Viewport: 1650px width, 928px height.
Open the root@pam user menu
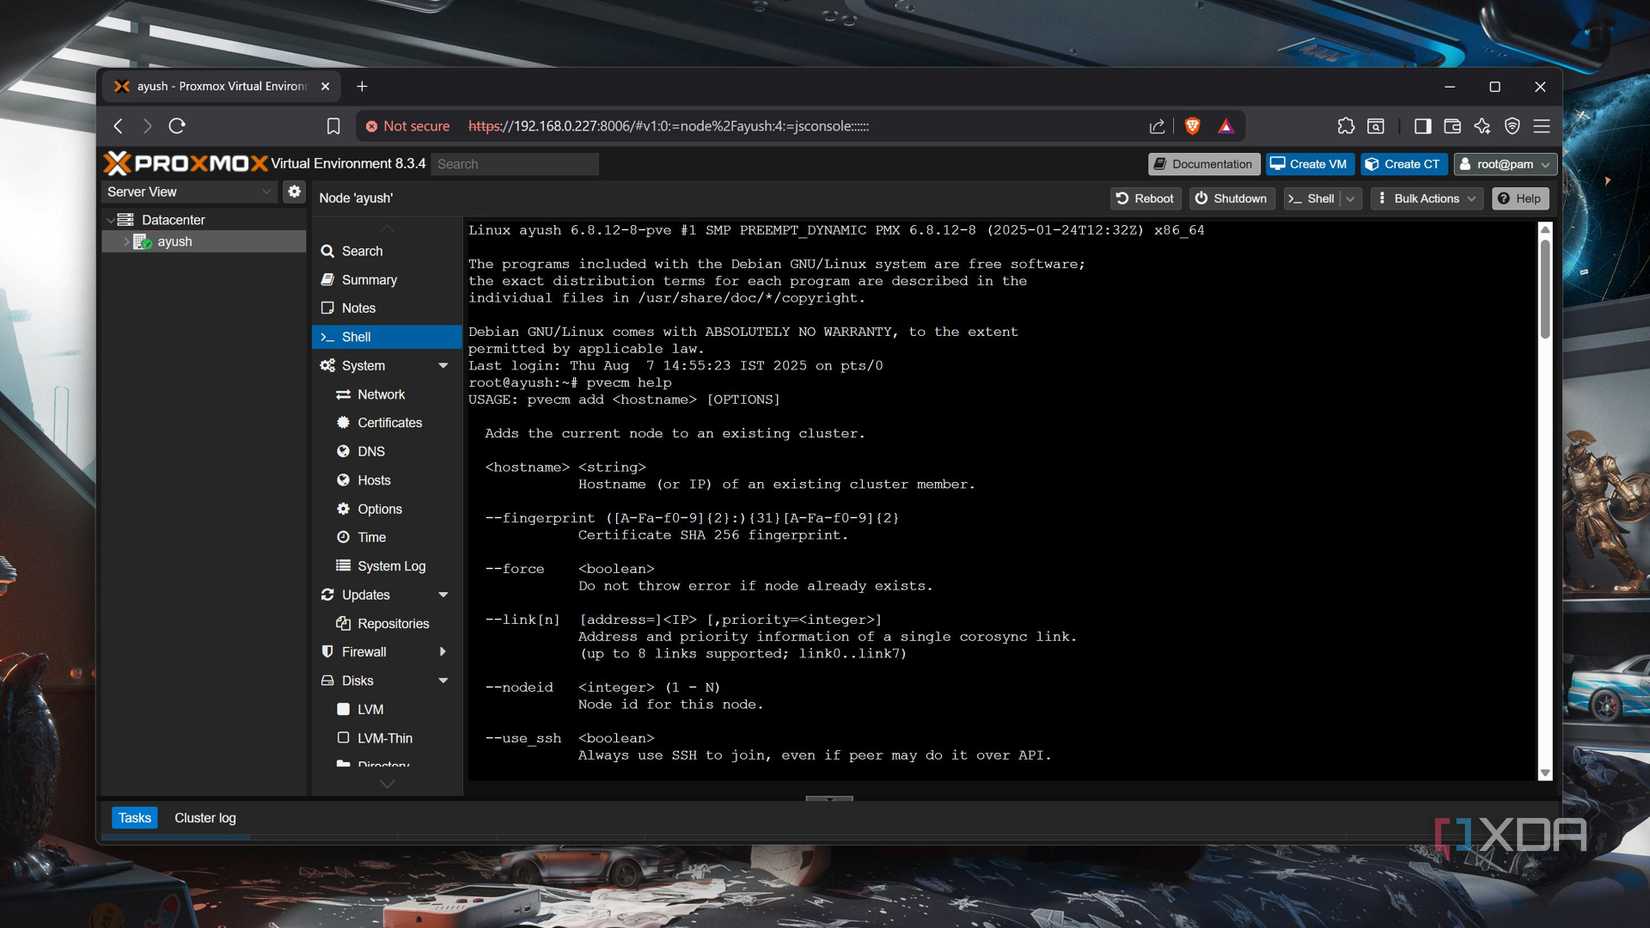point(1504,163)
